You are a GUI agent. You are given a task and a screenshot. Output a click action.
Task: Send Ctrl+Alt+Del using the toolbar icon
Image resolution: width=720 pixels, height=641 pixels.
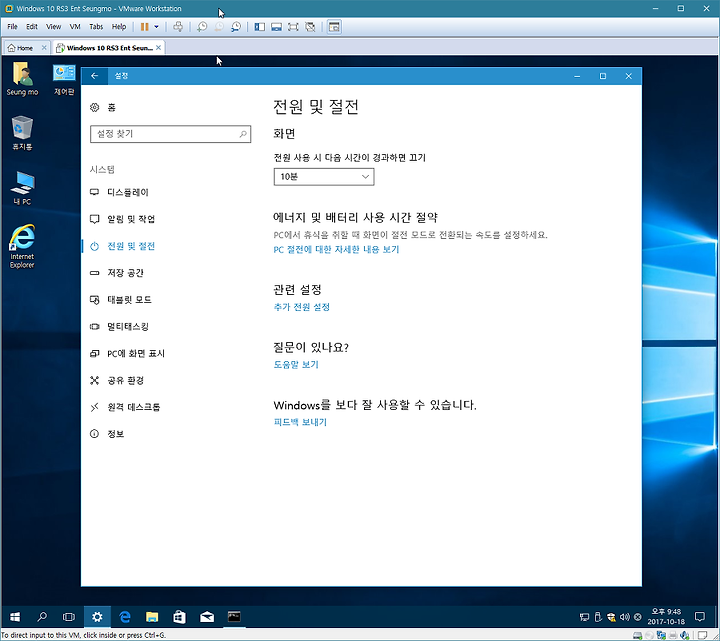pyautogui.click(x=178, y=27)
